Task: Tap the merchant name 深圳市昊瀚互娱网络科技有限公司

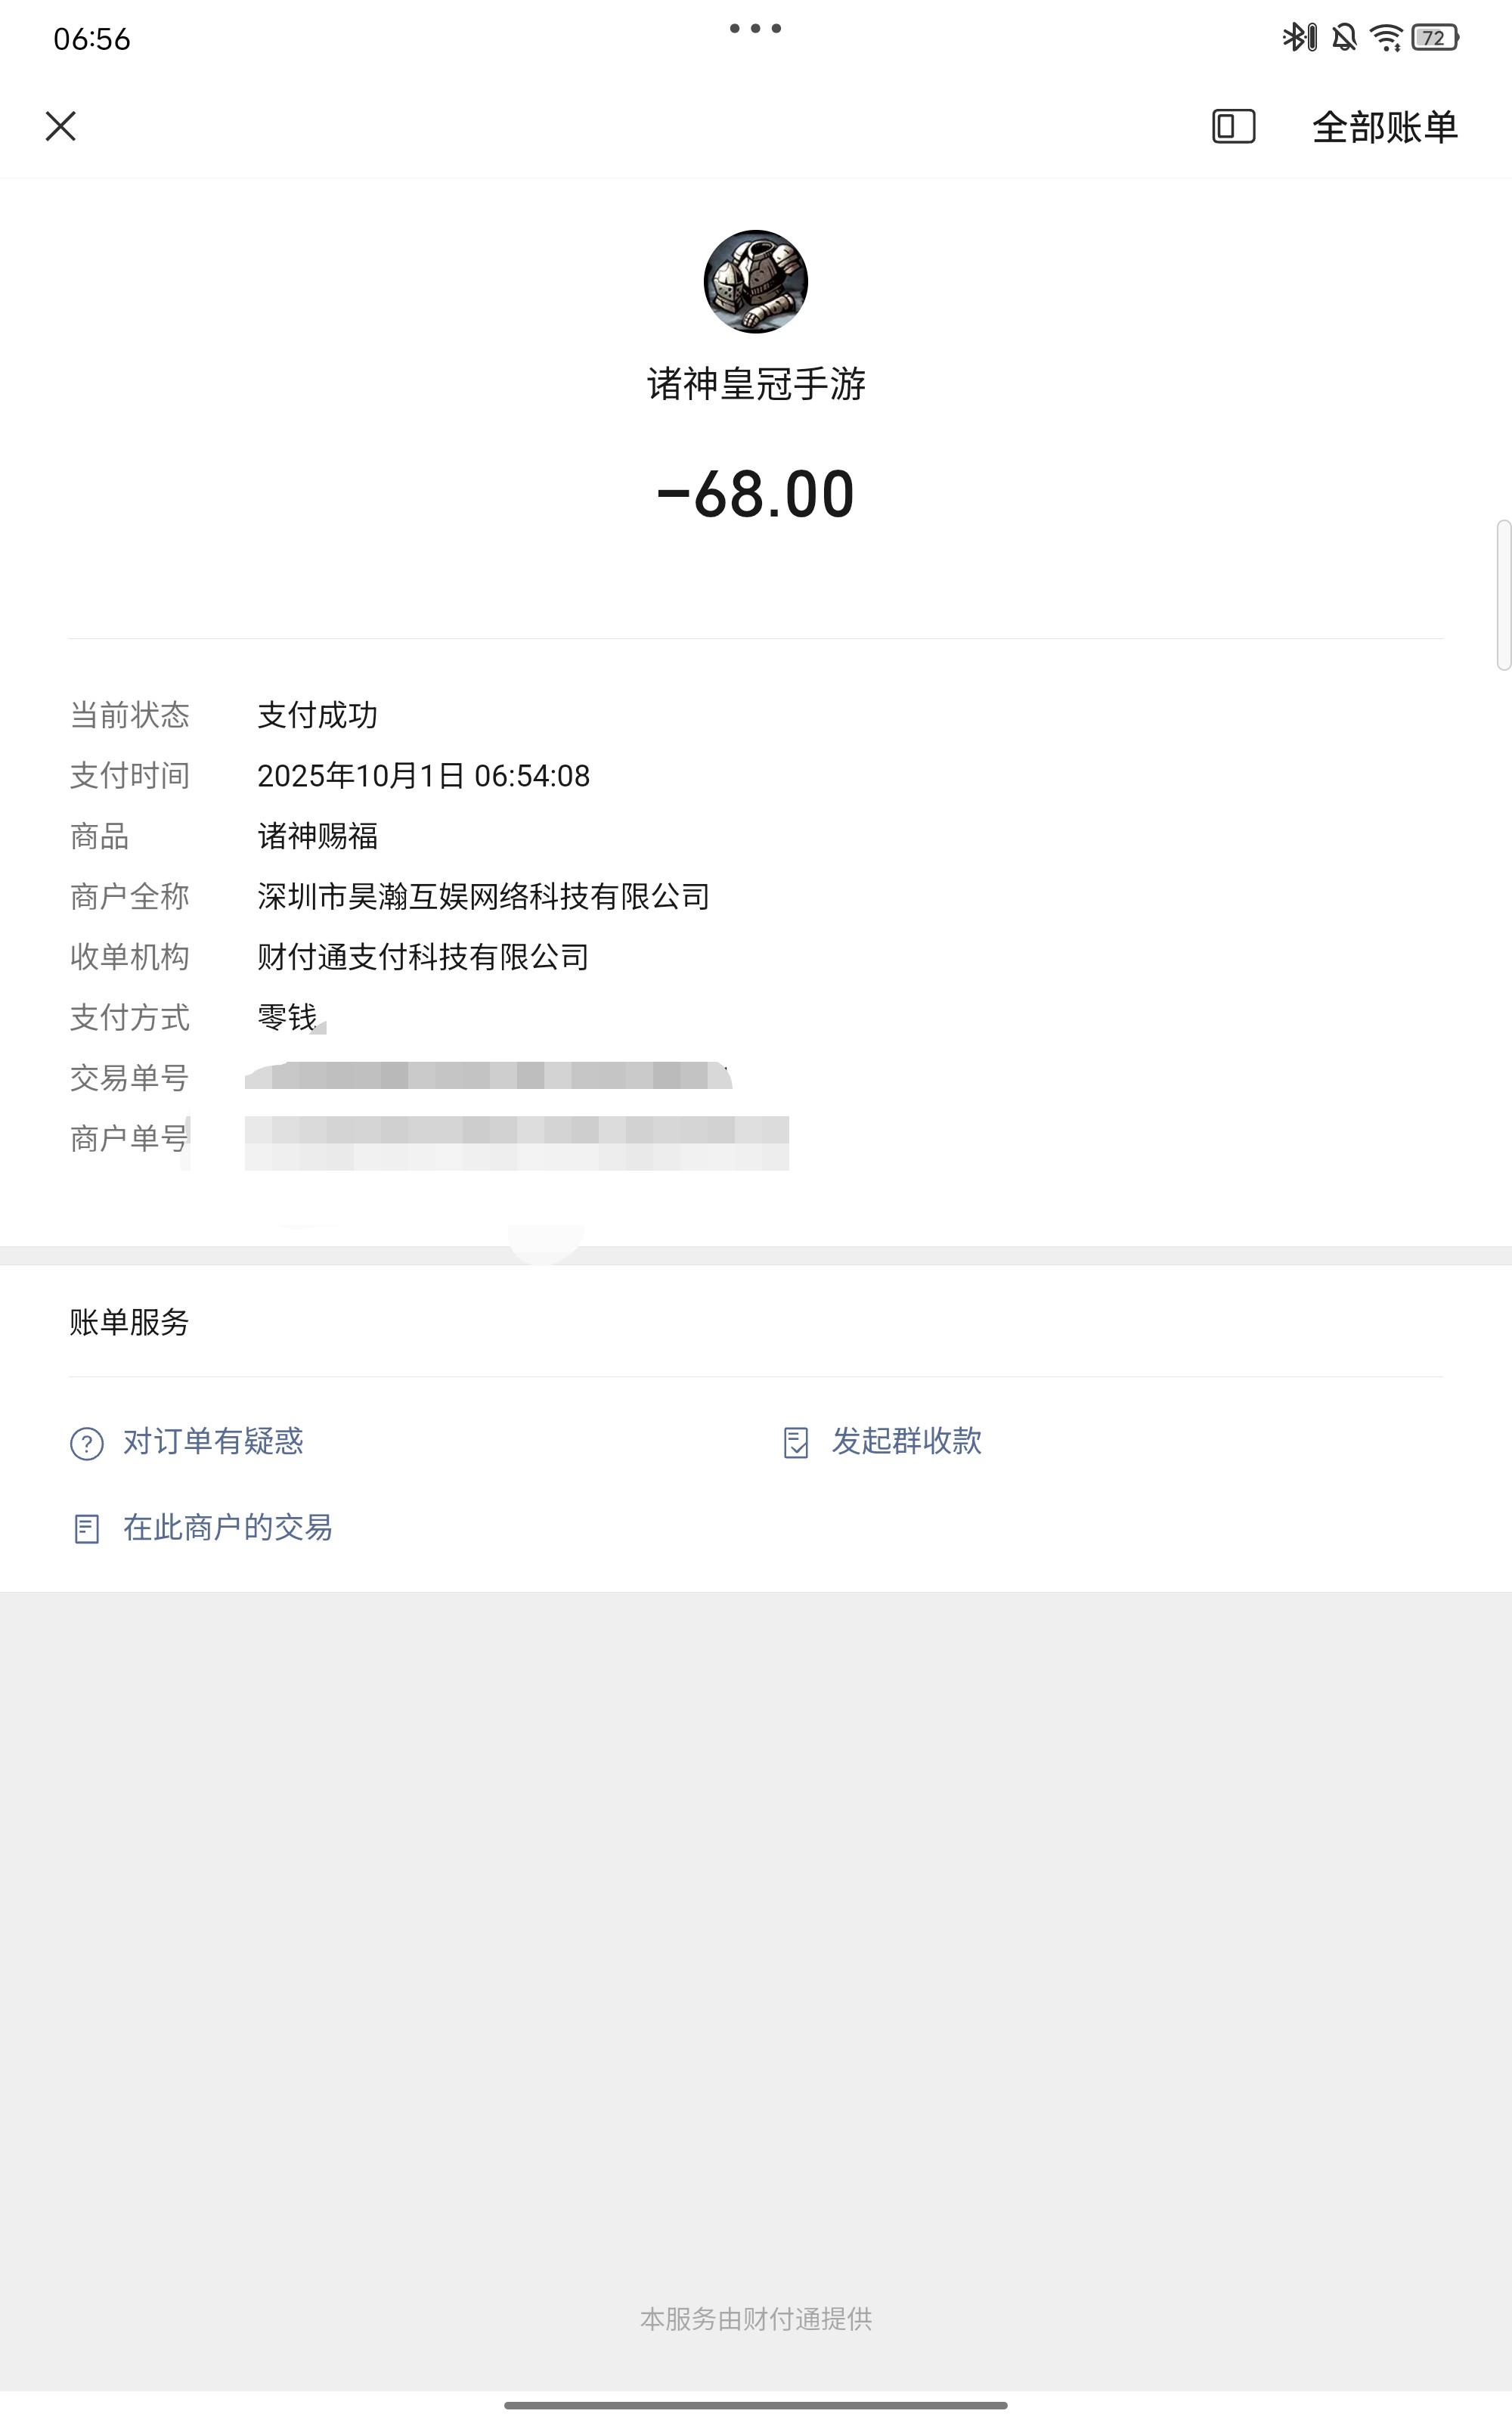Action: [483, 897]
